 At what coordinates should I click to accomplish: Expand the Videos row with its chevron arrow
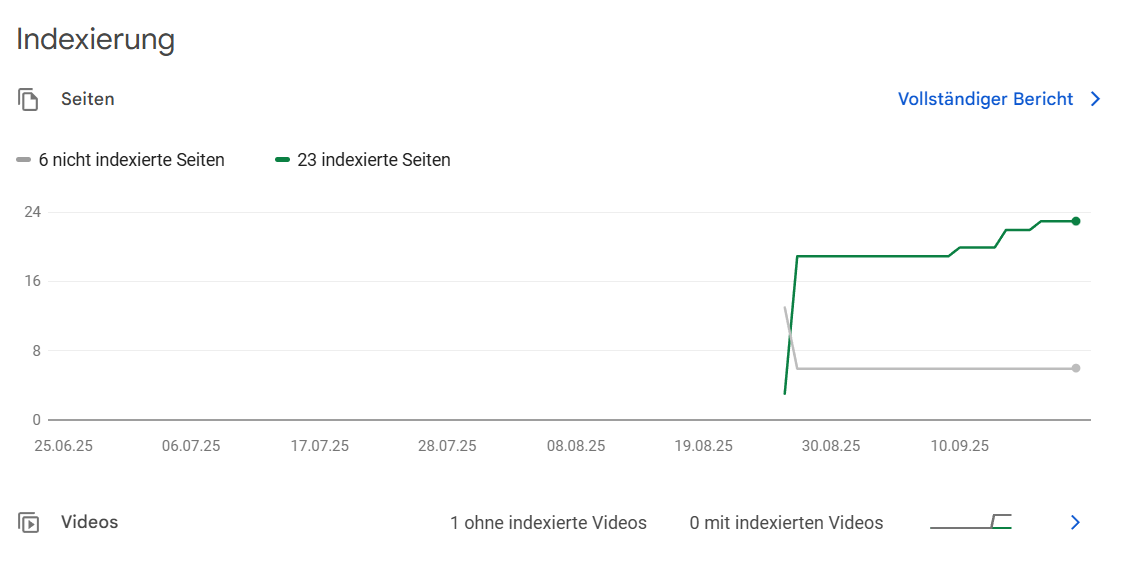point(1075,522)
